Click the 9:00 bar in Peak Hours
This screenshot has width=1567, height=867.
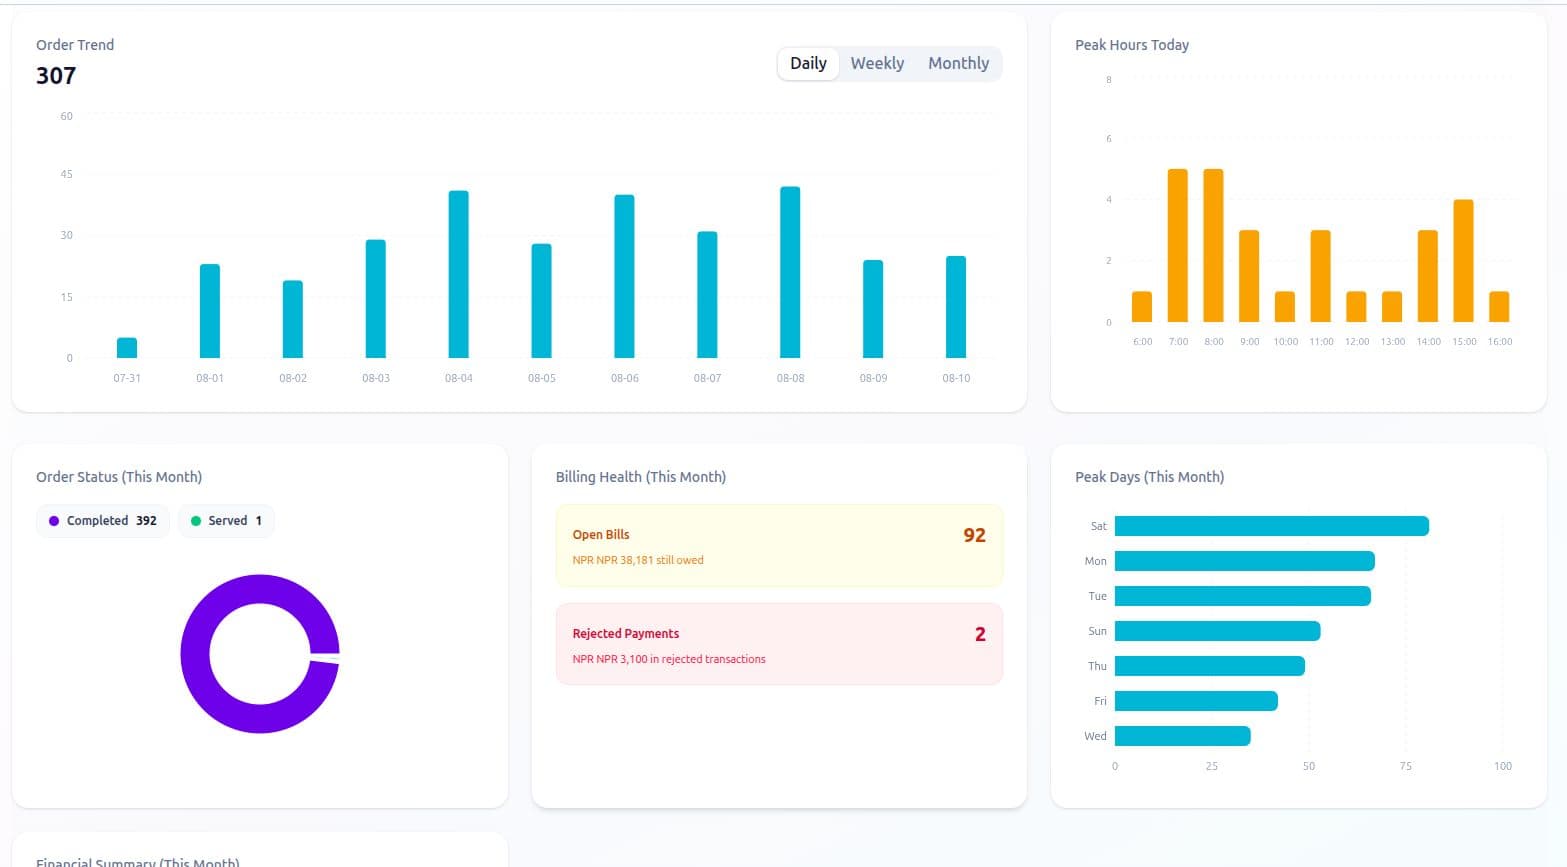click(x=1249, y=276)
